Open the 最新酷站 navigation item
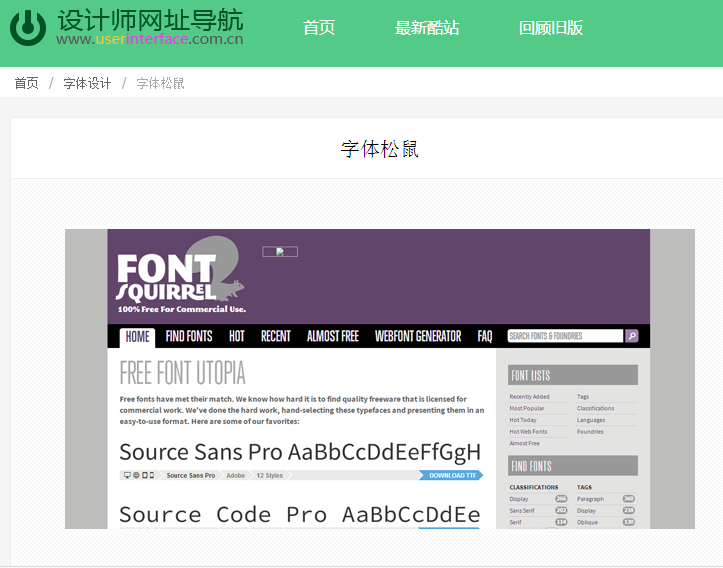The height and width of the screenshot is (568, 723). tap(427, 28)
